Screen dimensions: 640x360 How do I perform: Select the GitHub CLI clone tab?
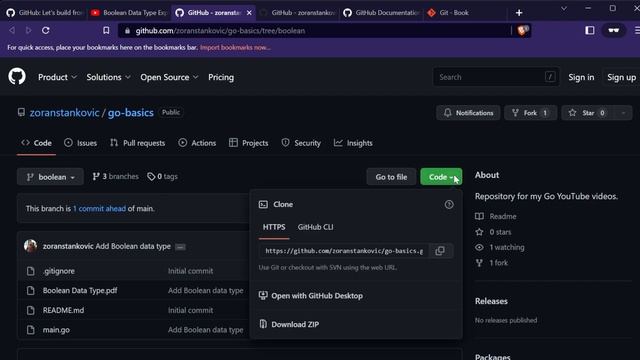315,227
